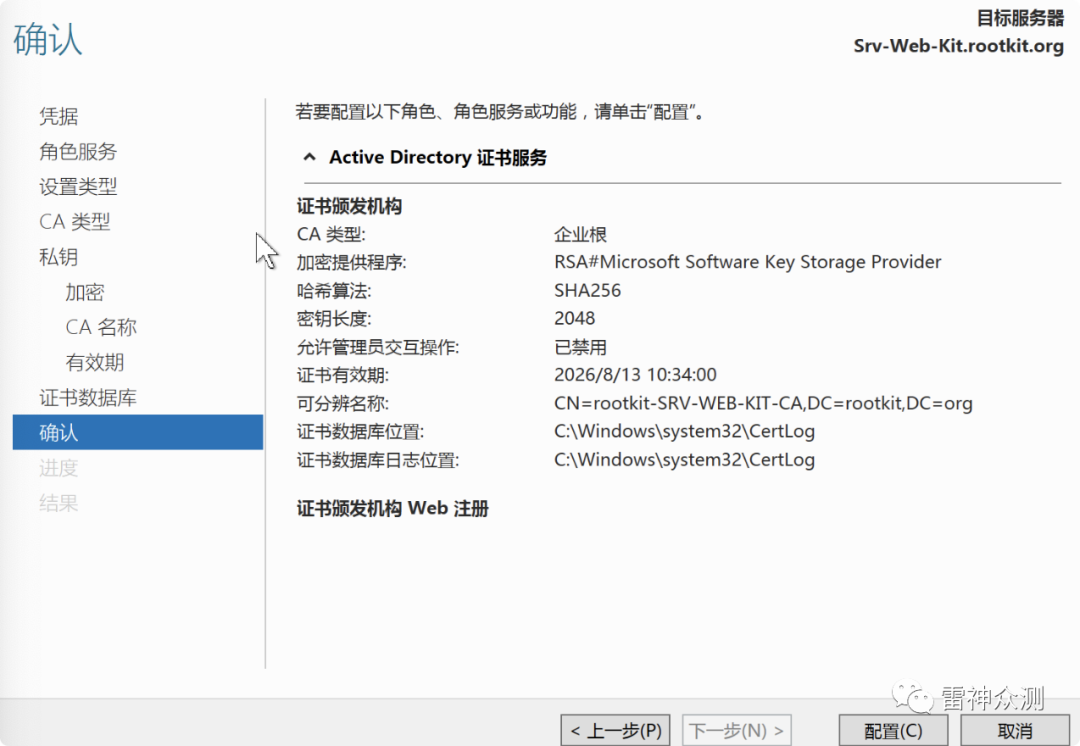Click the 已禁用 value

pyautogui.click(x=581, y=347)
